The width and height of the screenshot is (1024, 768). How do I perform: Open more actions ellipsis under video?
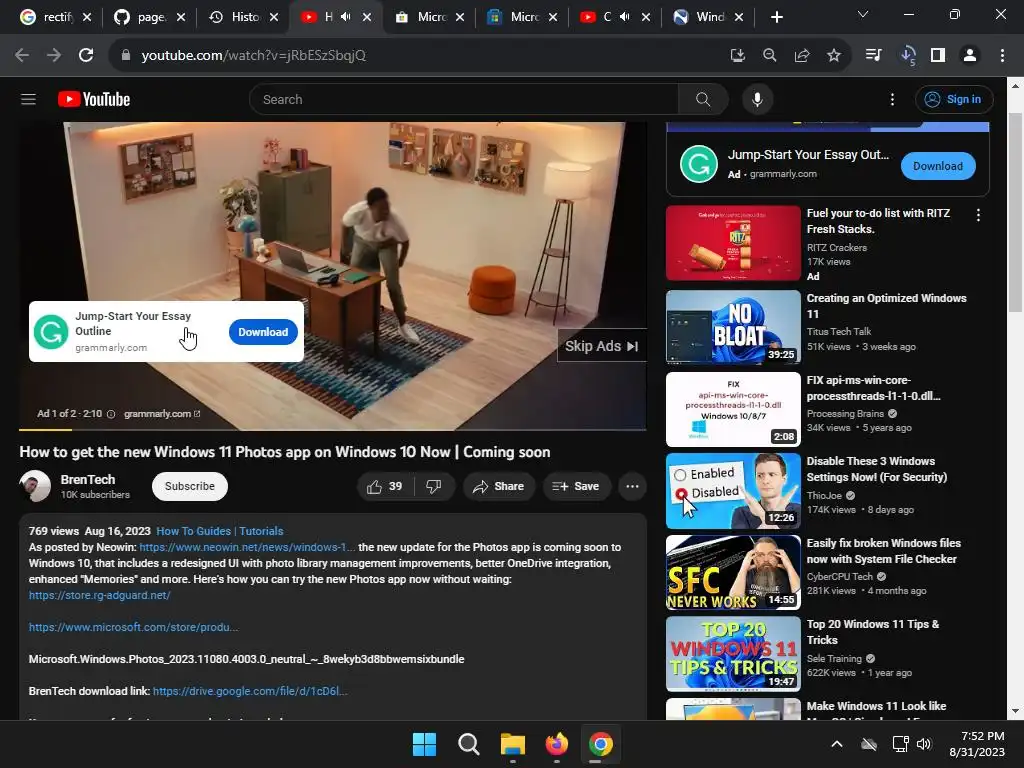(x=632, y=487)
